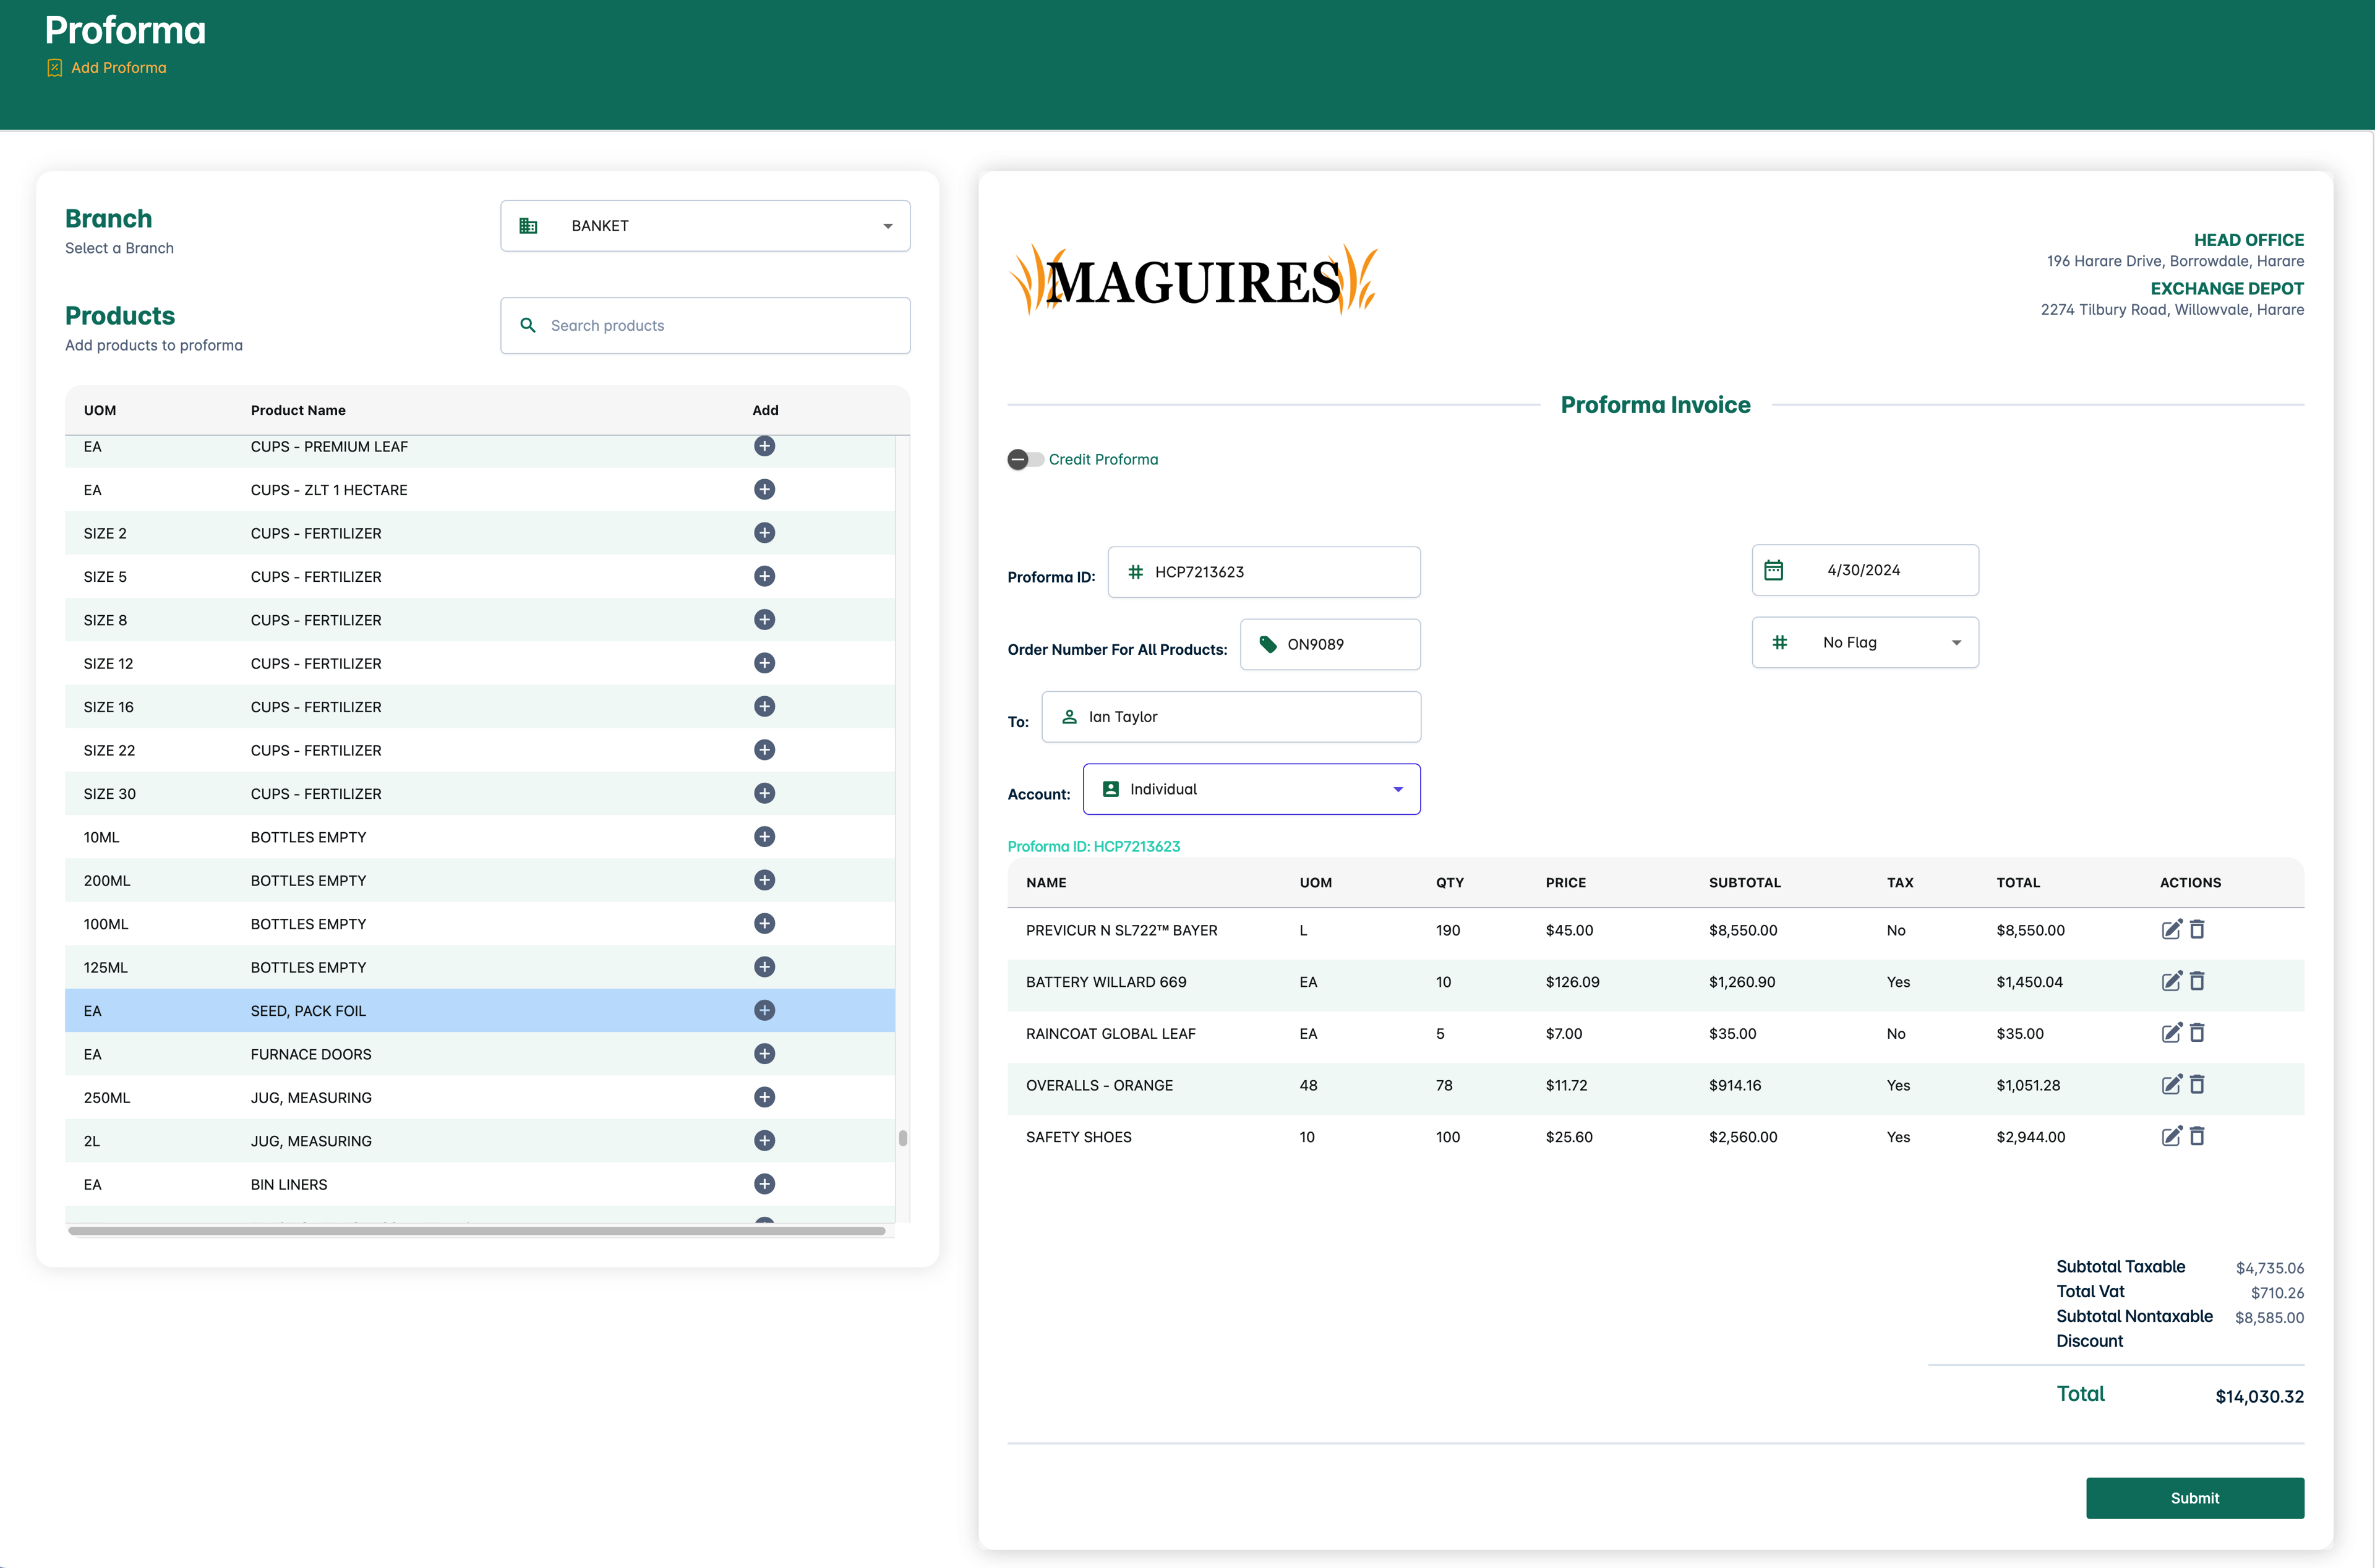
Task: Click the Order Number field ON9089
Action: 1330,644
